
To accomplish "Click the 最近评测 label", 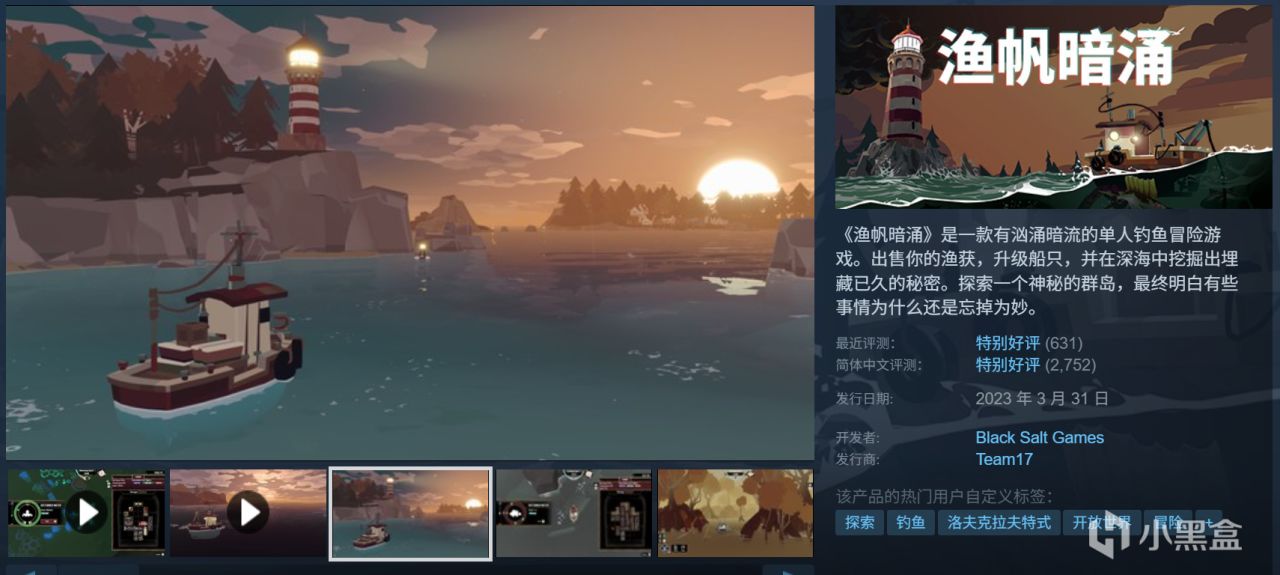I will (x=866, y=344).
